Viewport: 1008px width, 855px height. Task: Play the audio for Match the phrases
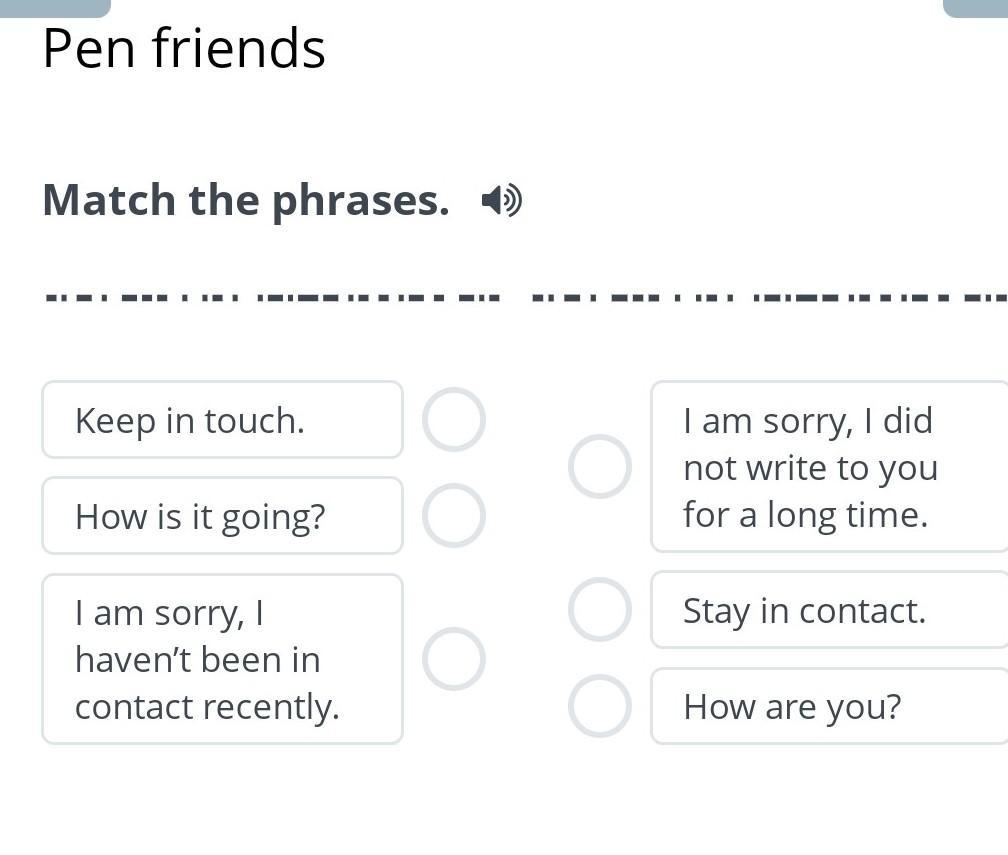tap(501, 201)
